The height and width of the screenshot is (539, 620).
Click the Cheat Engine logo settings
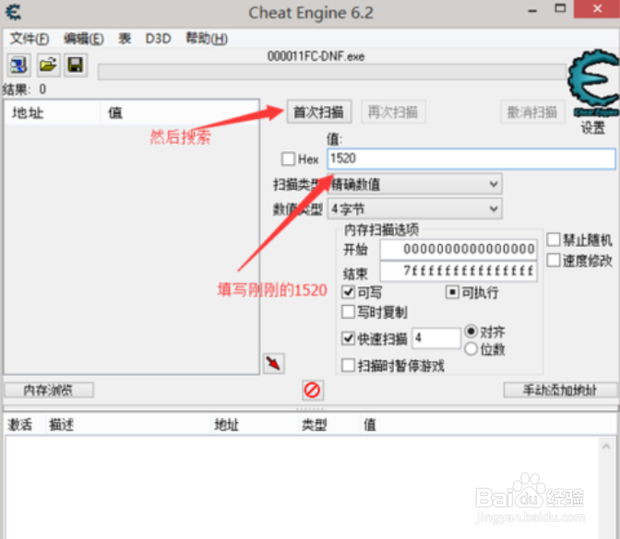pos(593,83)
